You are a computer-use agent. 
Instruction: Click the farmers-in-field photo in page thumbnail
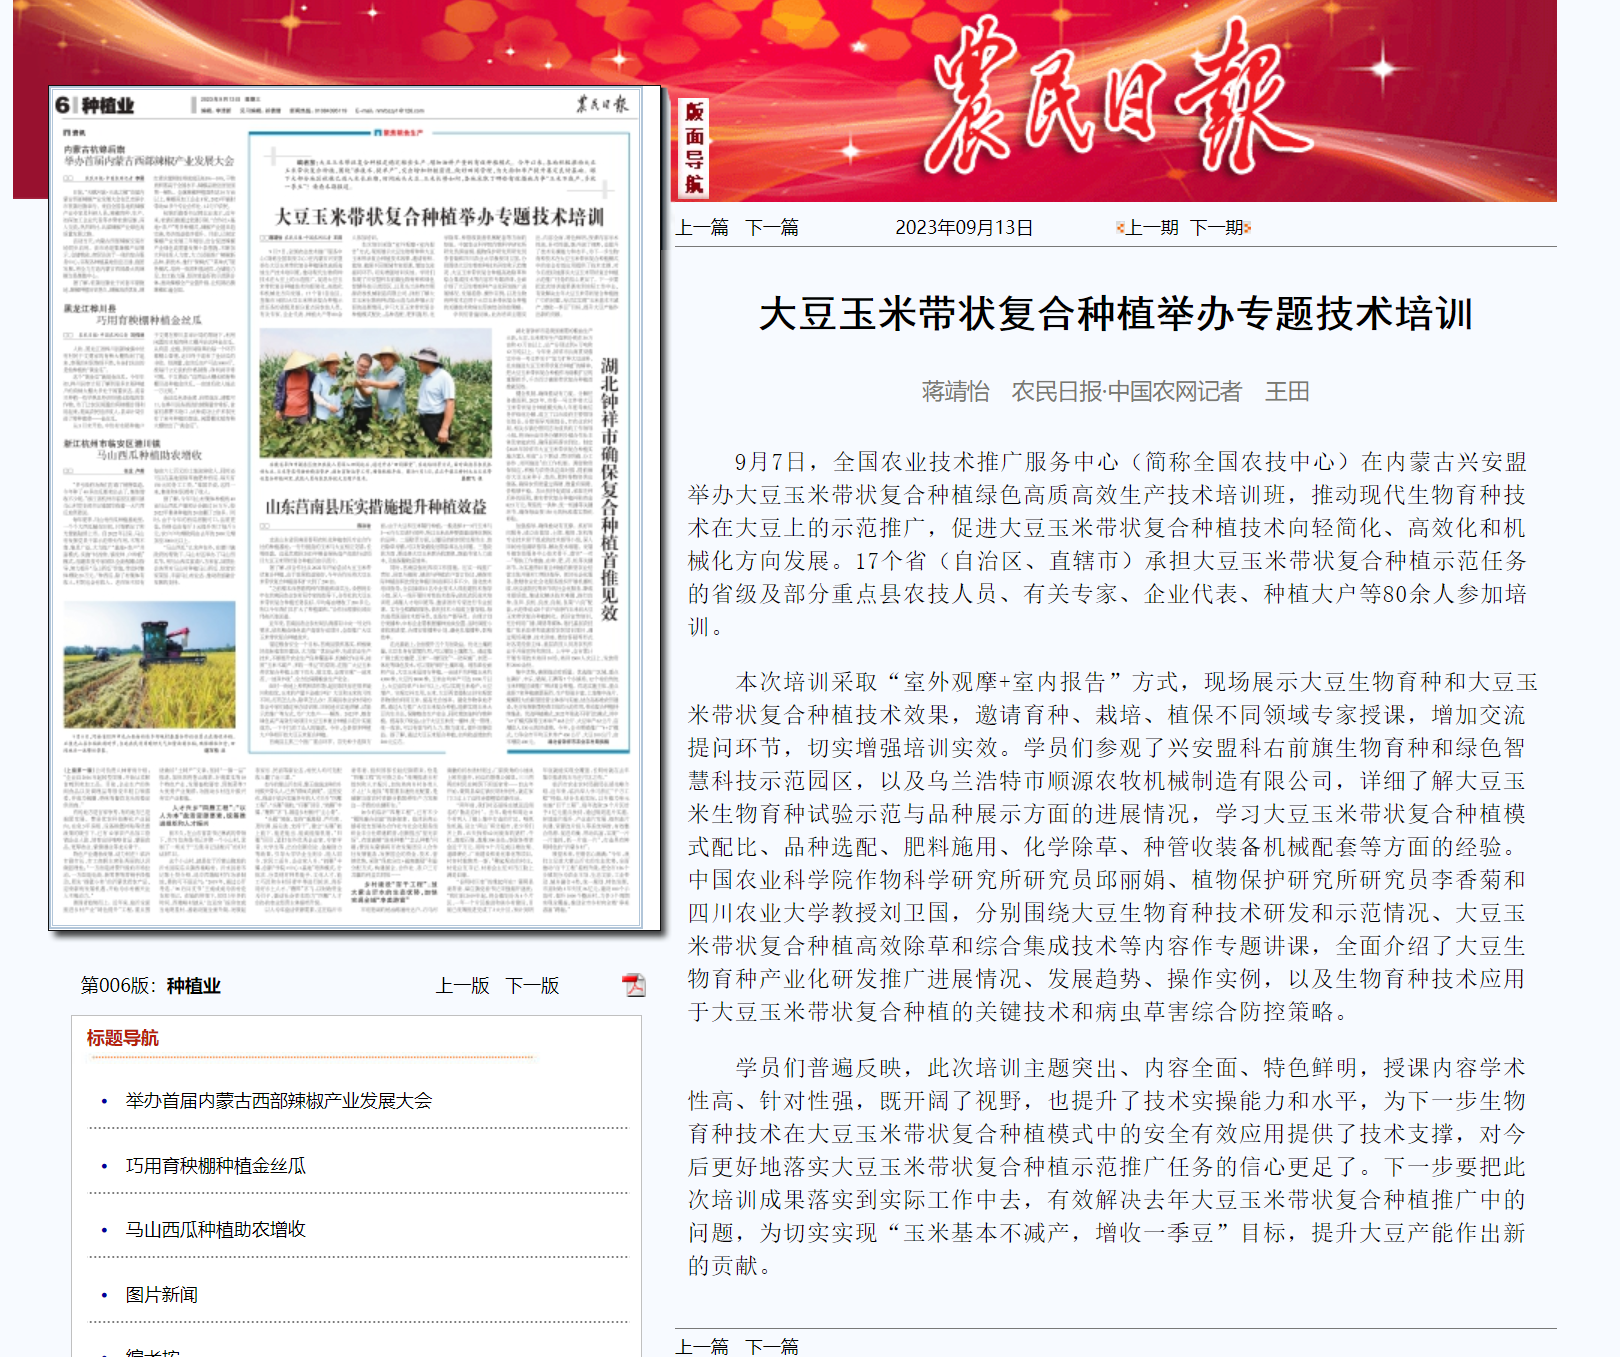pos(375,393)
